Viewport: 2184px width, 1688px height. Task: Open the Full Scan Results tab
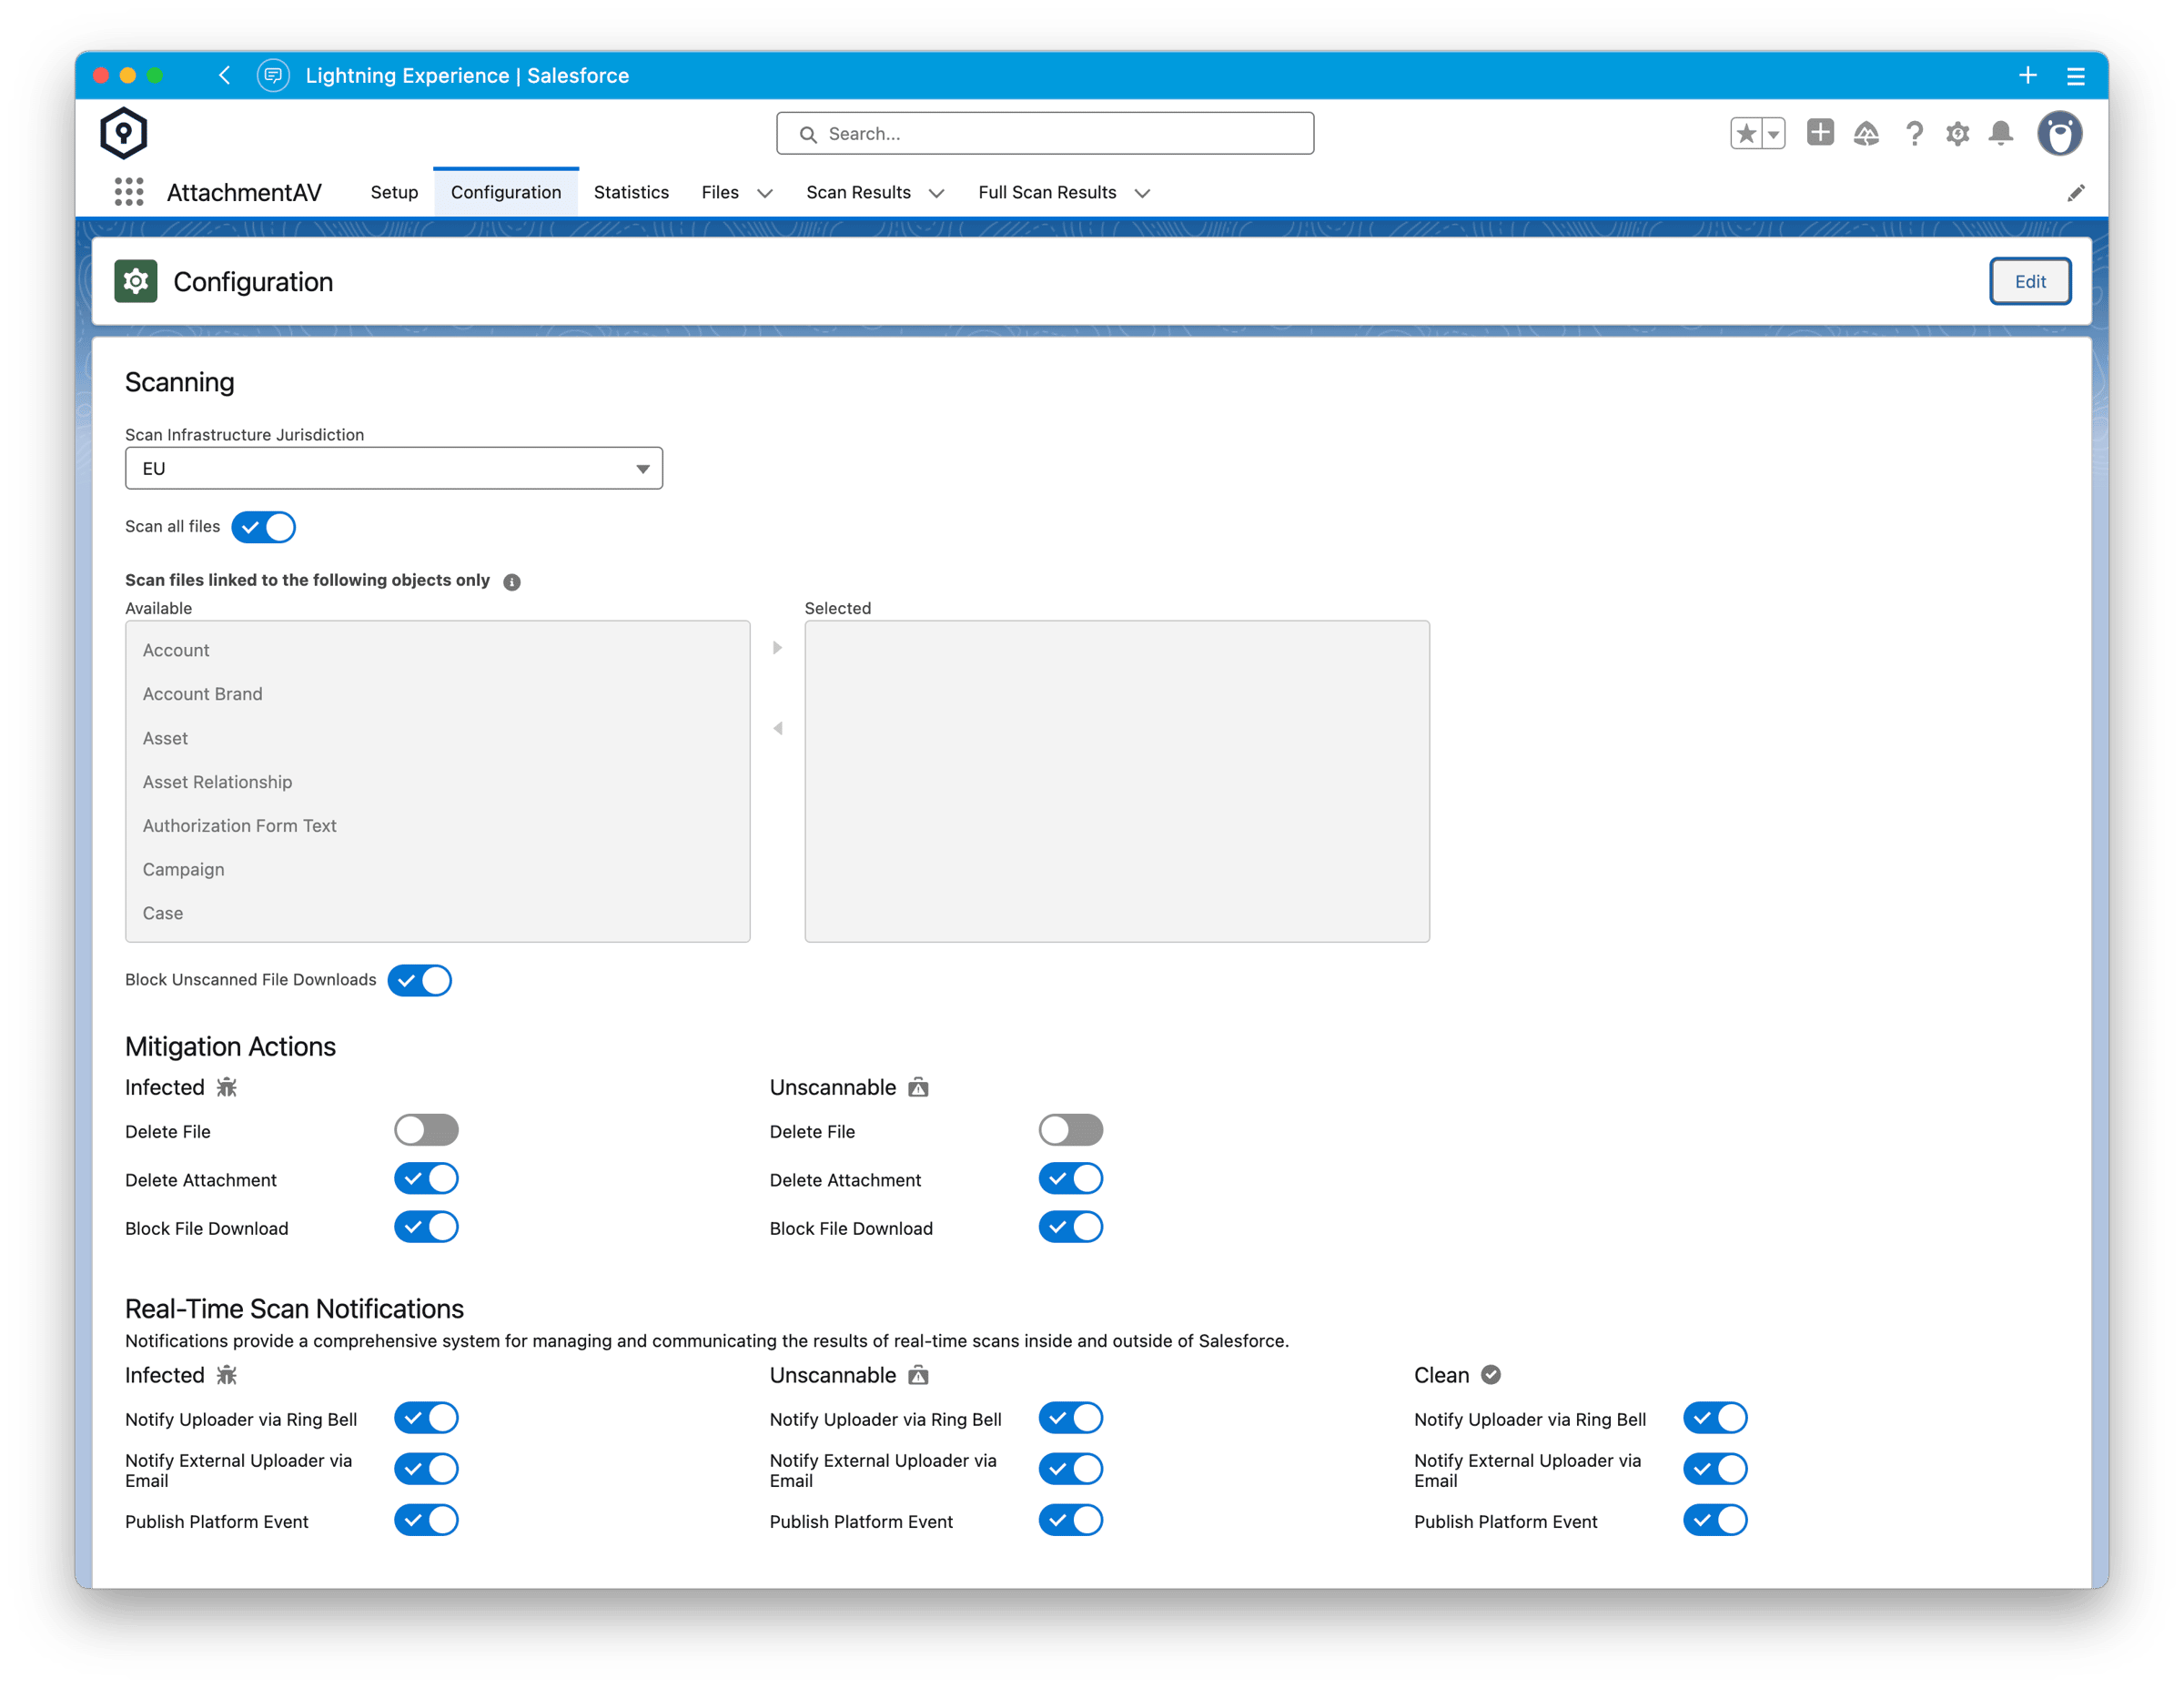coord(1047,192)
